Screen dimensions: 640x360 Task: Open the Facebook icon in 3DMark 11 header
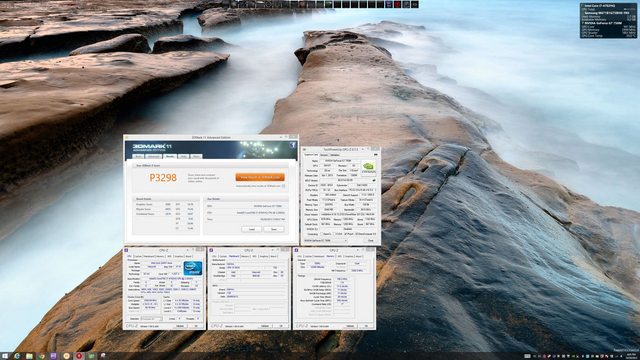(293, 145)
